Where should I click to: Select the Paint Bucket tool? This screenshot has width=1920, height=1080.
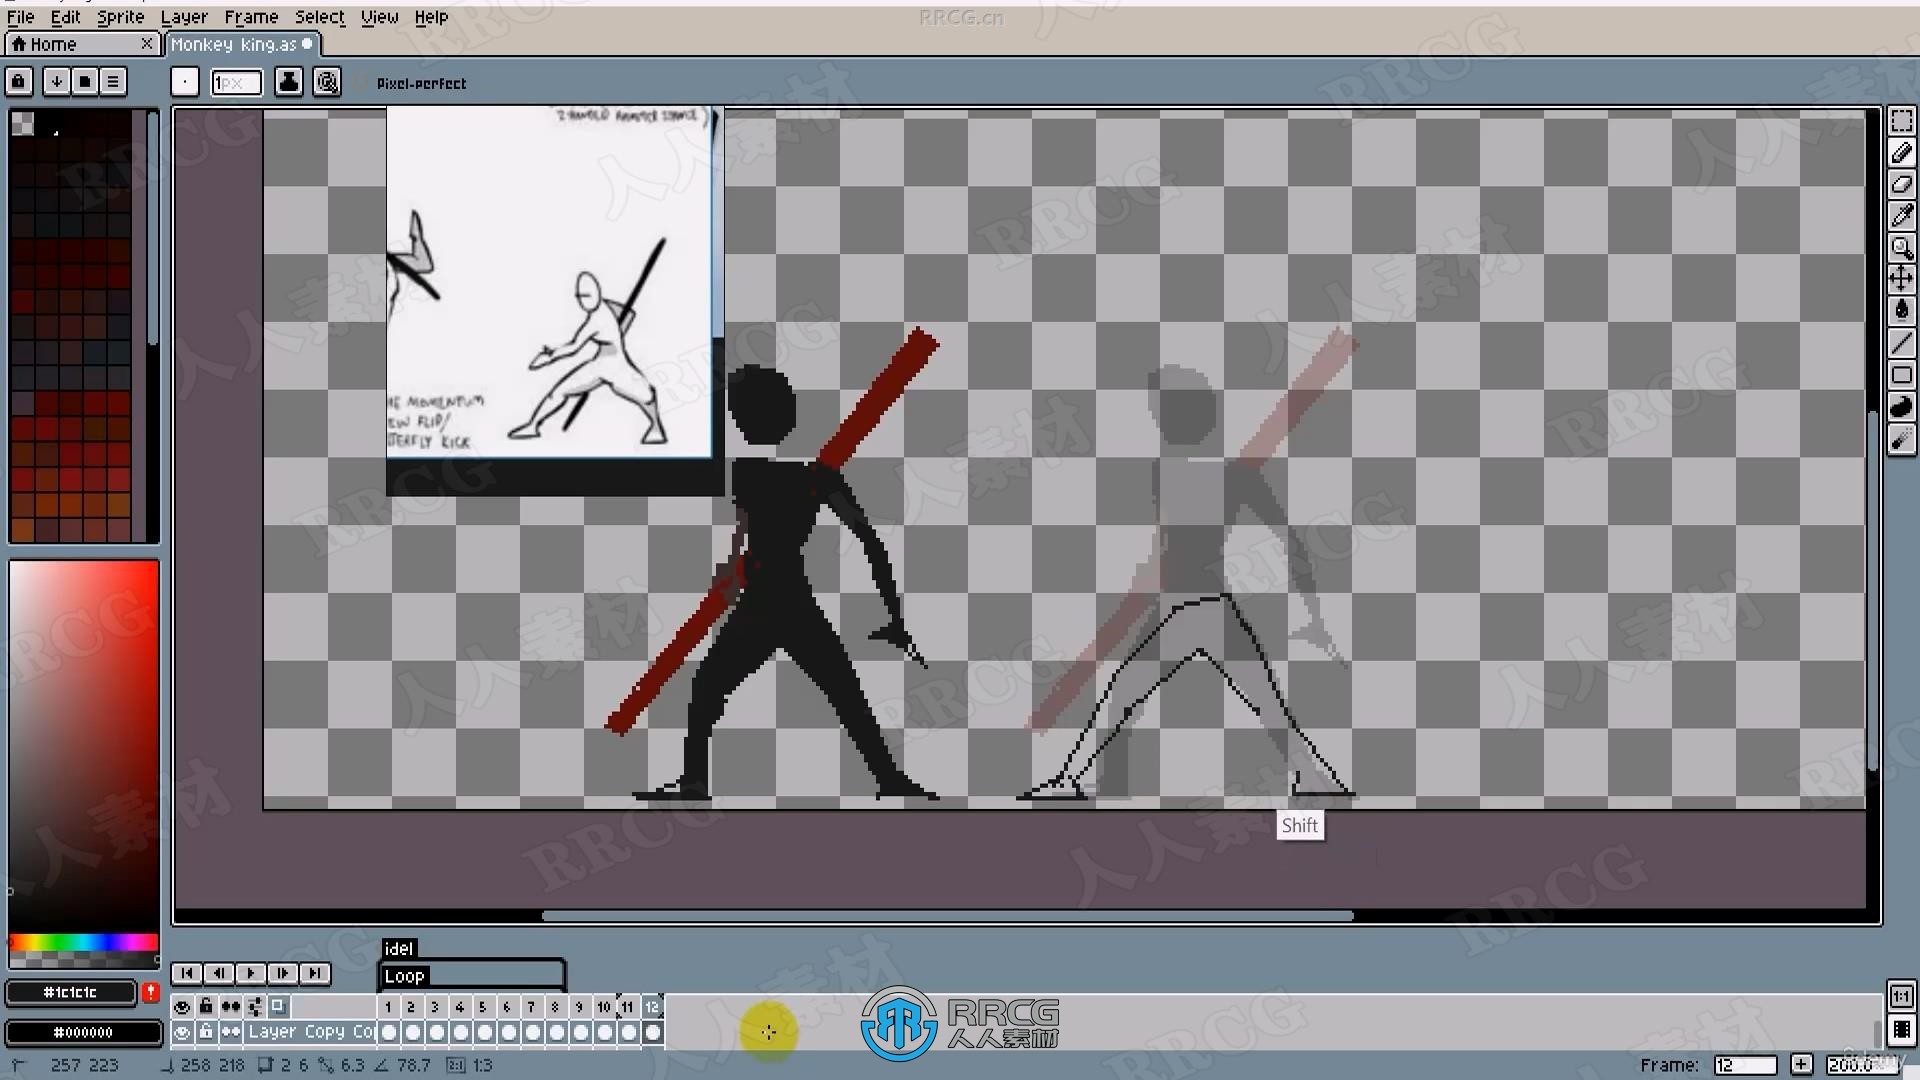pyautogui.click(x=1901, y=311)
